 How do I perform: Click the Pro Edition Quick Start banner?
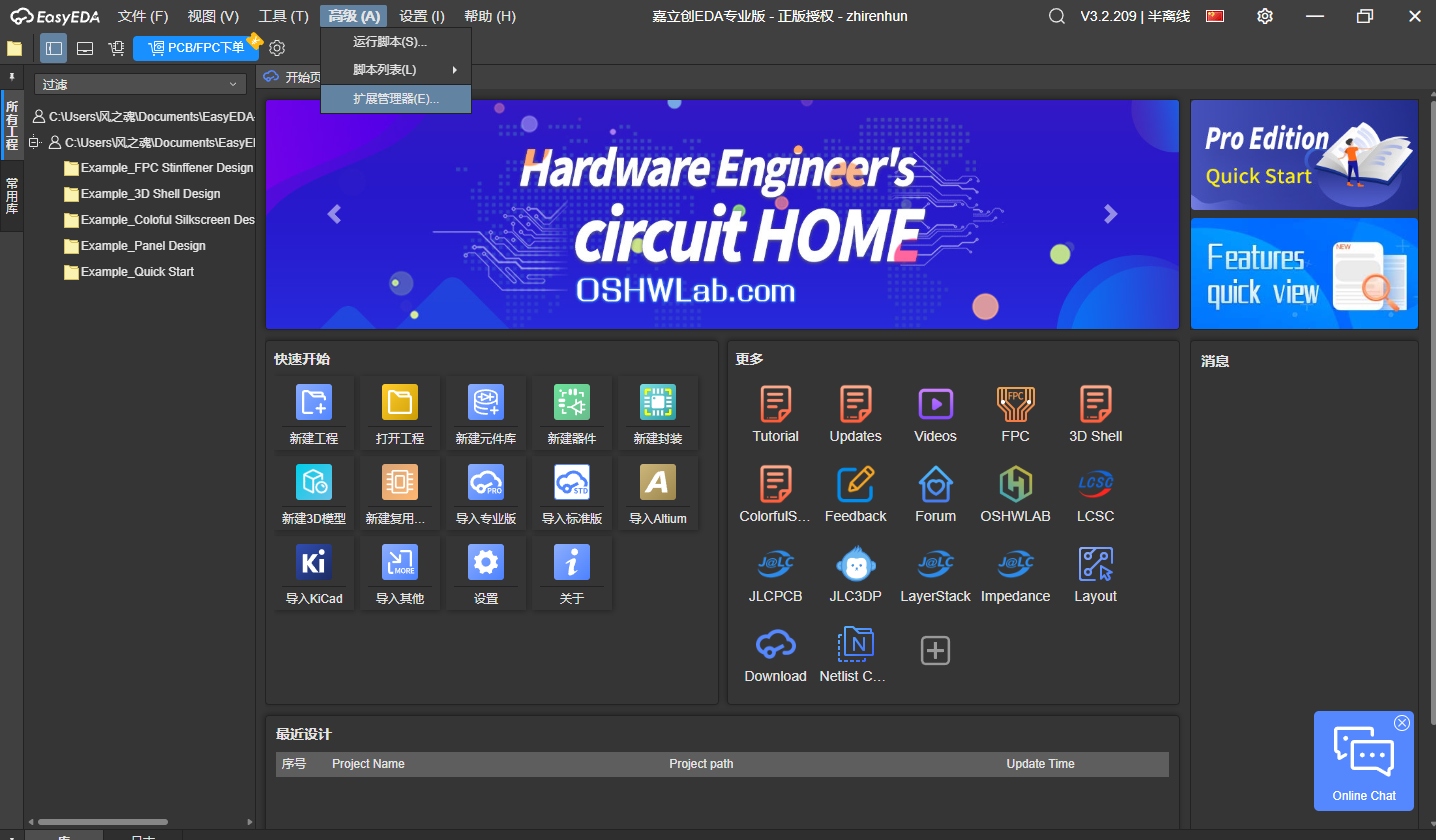[x=1304, y=155]
